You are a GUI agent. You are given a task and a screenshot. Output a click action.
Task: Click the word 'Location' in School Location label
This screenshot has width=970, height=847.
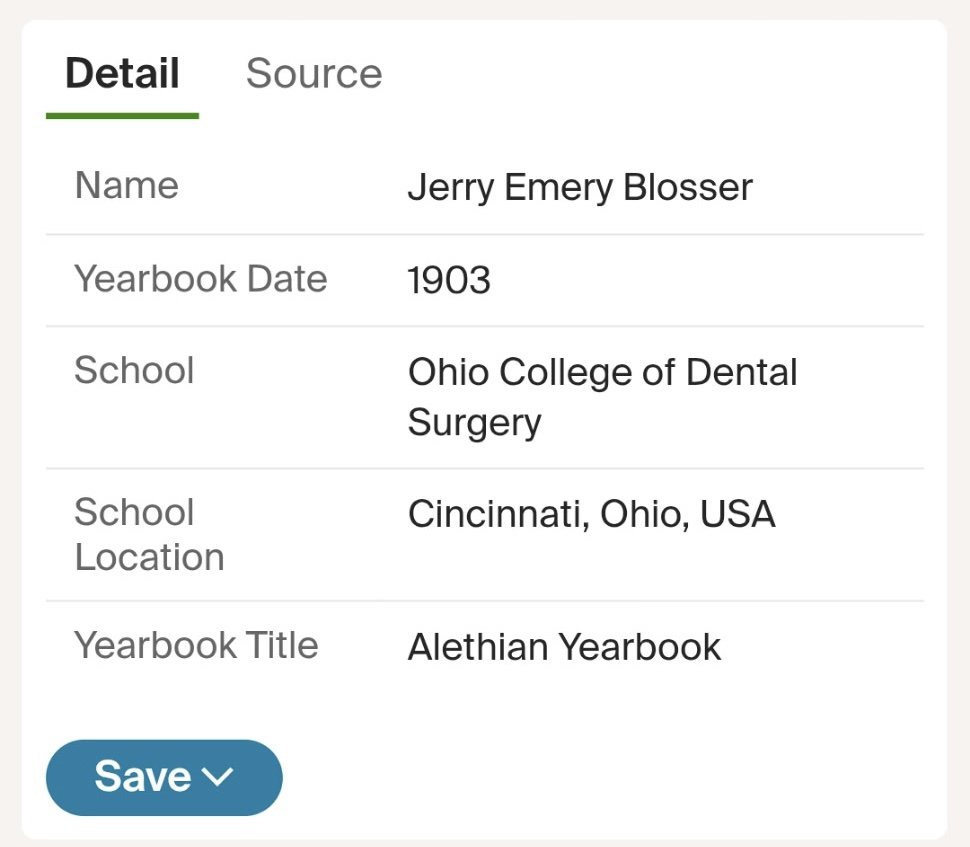click(149, 557)
